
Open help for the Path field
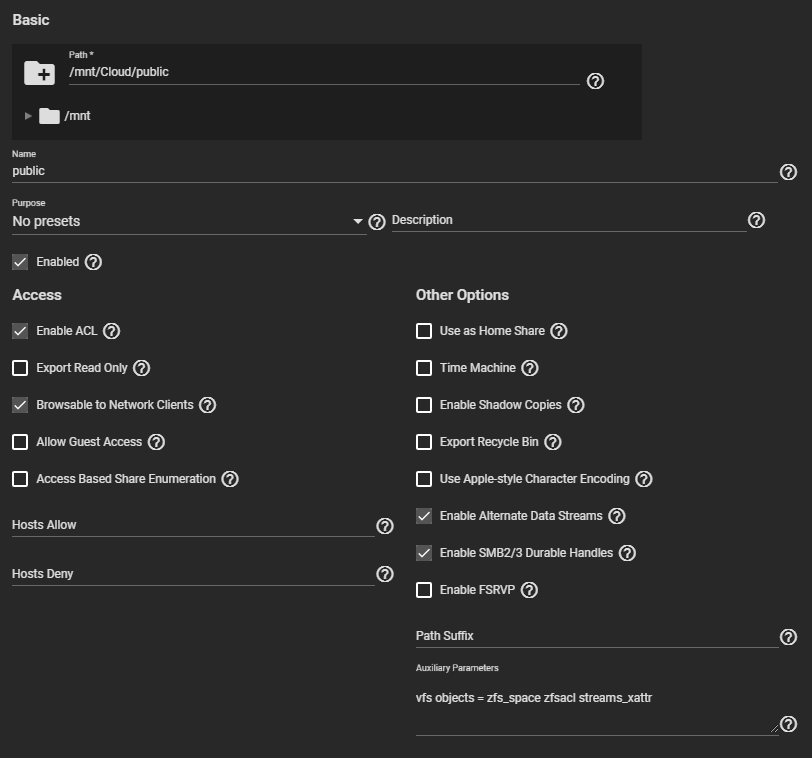coord(595,81)
